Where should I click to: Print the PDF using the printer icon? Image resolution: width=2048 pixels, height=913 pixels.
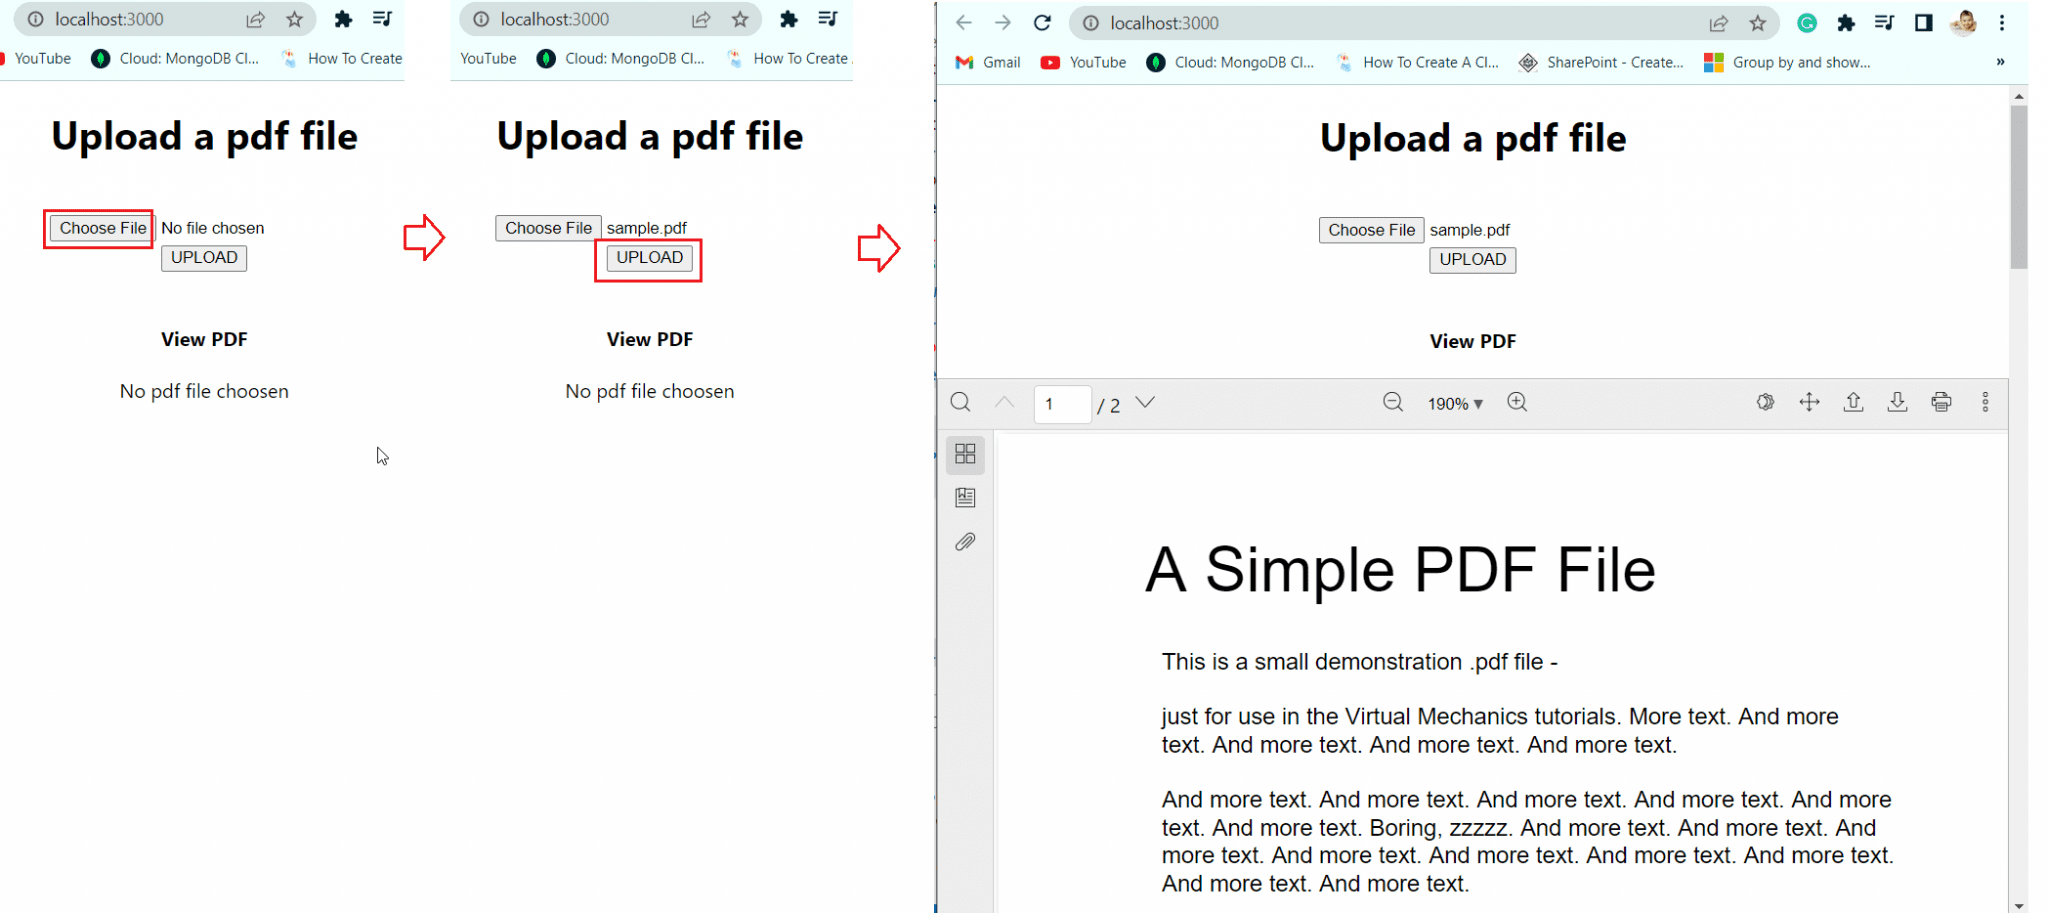(x=1941, y=401)
